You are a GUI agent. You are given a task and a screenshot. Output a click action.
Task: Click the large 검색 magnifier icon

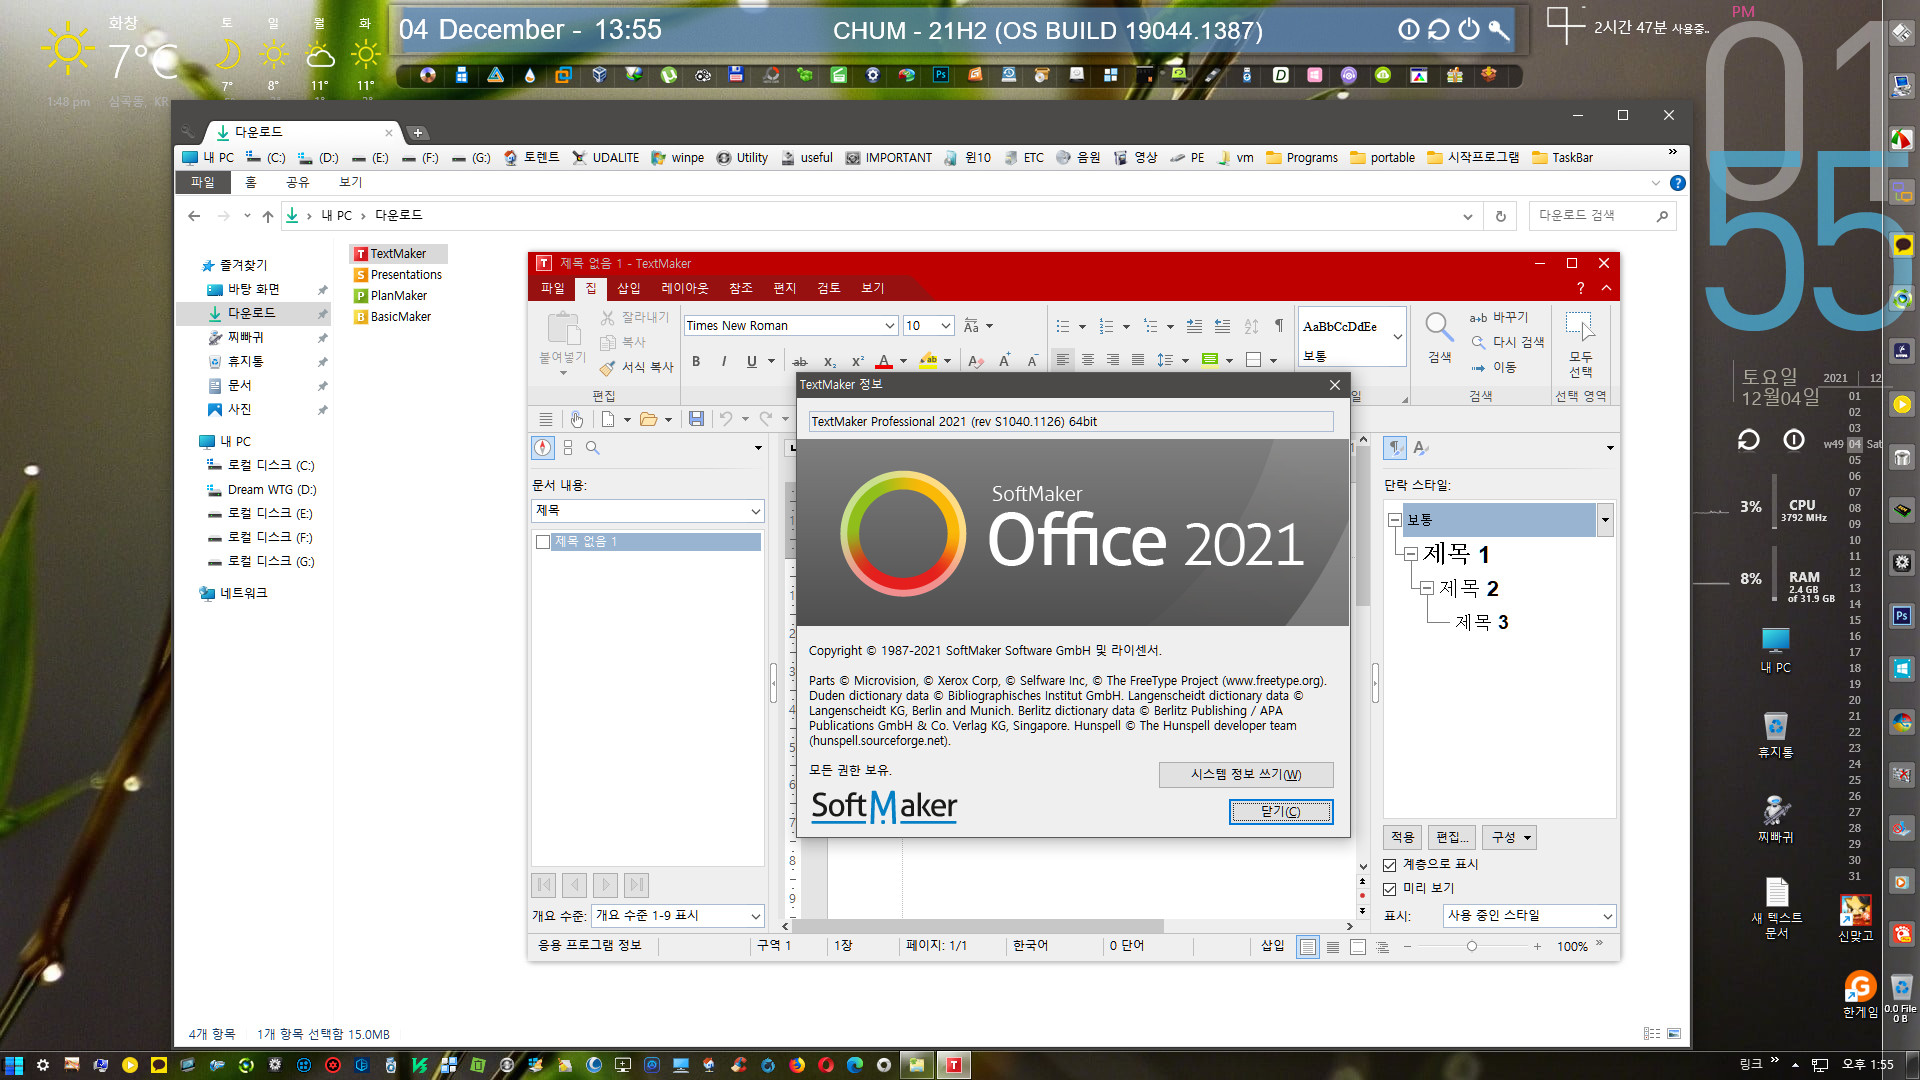coord(1438,327)
